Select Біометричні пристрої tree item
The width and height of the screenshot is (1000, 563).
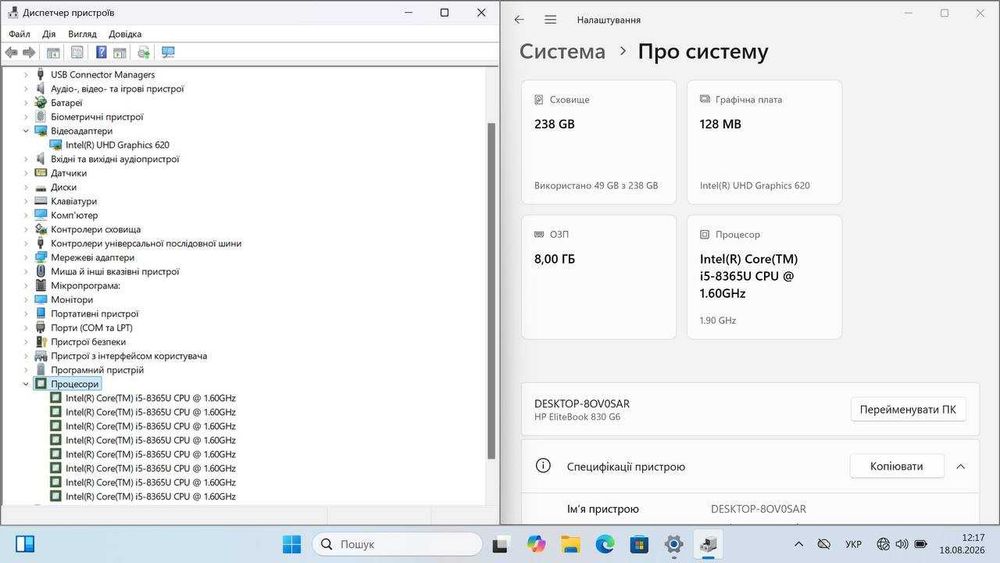tap(97, 117)
